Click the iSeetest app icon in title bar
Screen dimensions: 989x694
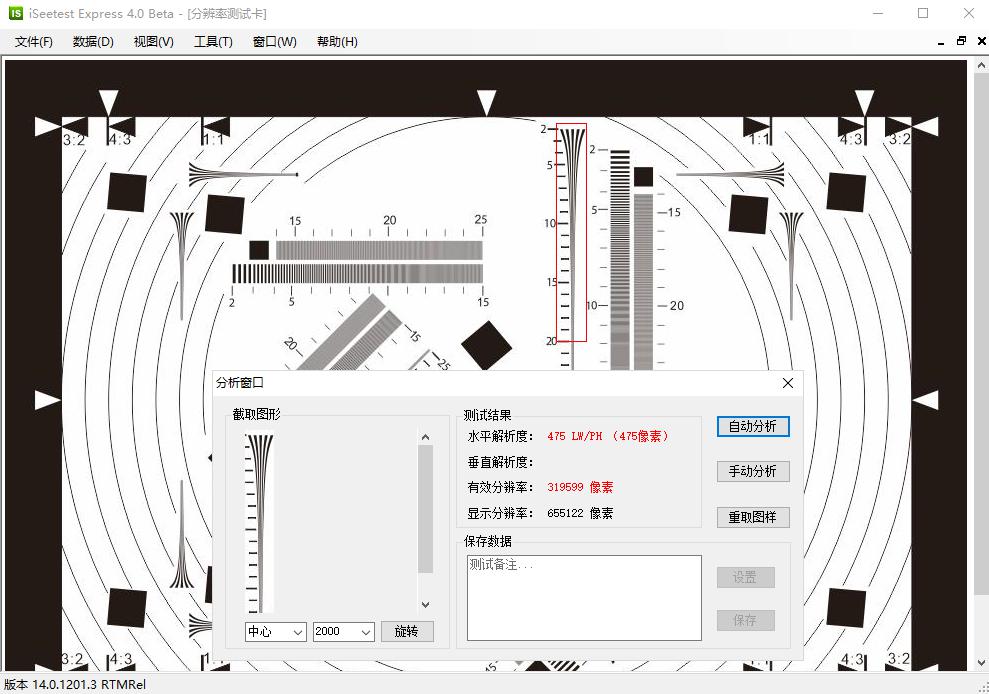(x=16, y=13)
